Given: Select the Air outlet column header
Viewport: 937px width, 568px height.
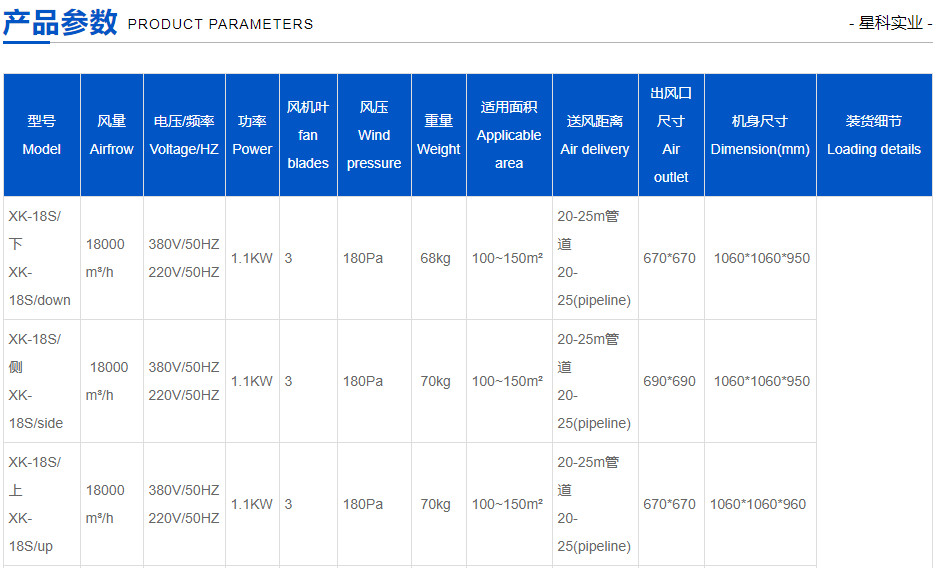Looking at the screenshot, I should [671, 135].
